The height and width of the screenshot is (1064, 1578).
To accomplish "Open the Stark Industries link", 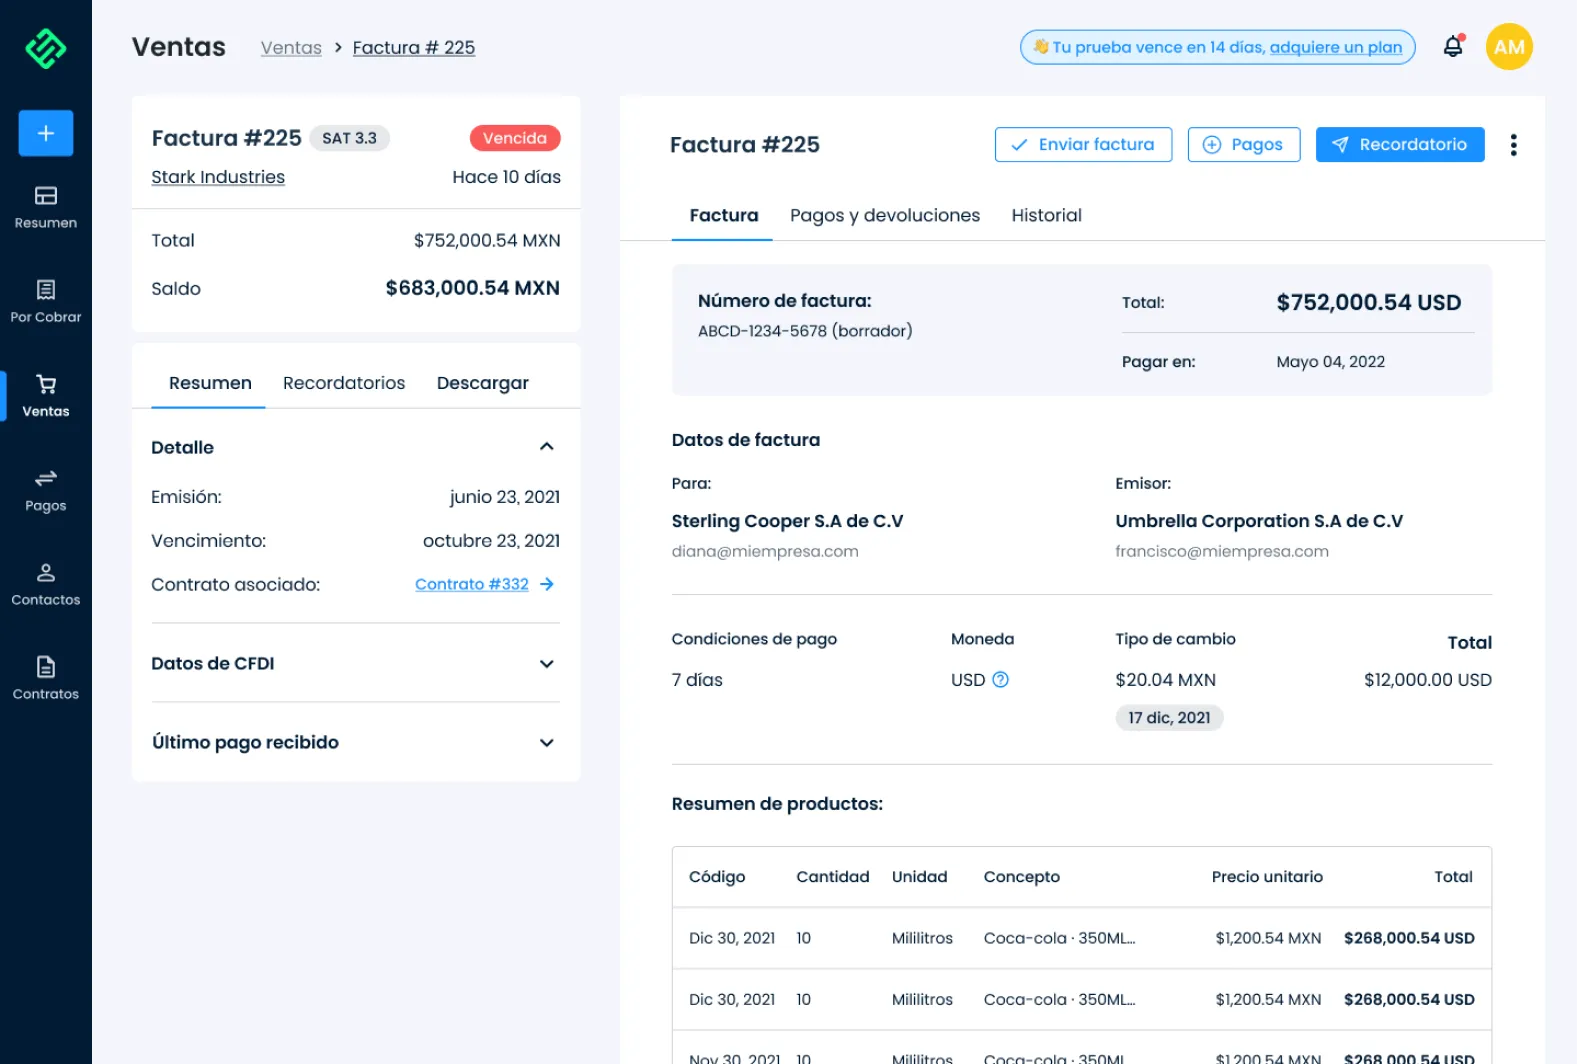I will tap(218, 177).
